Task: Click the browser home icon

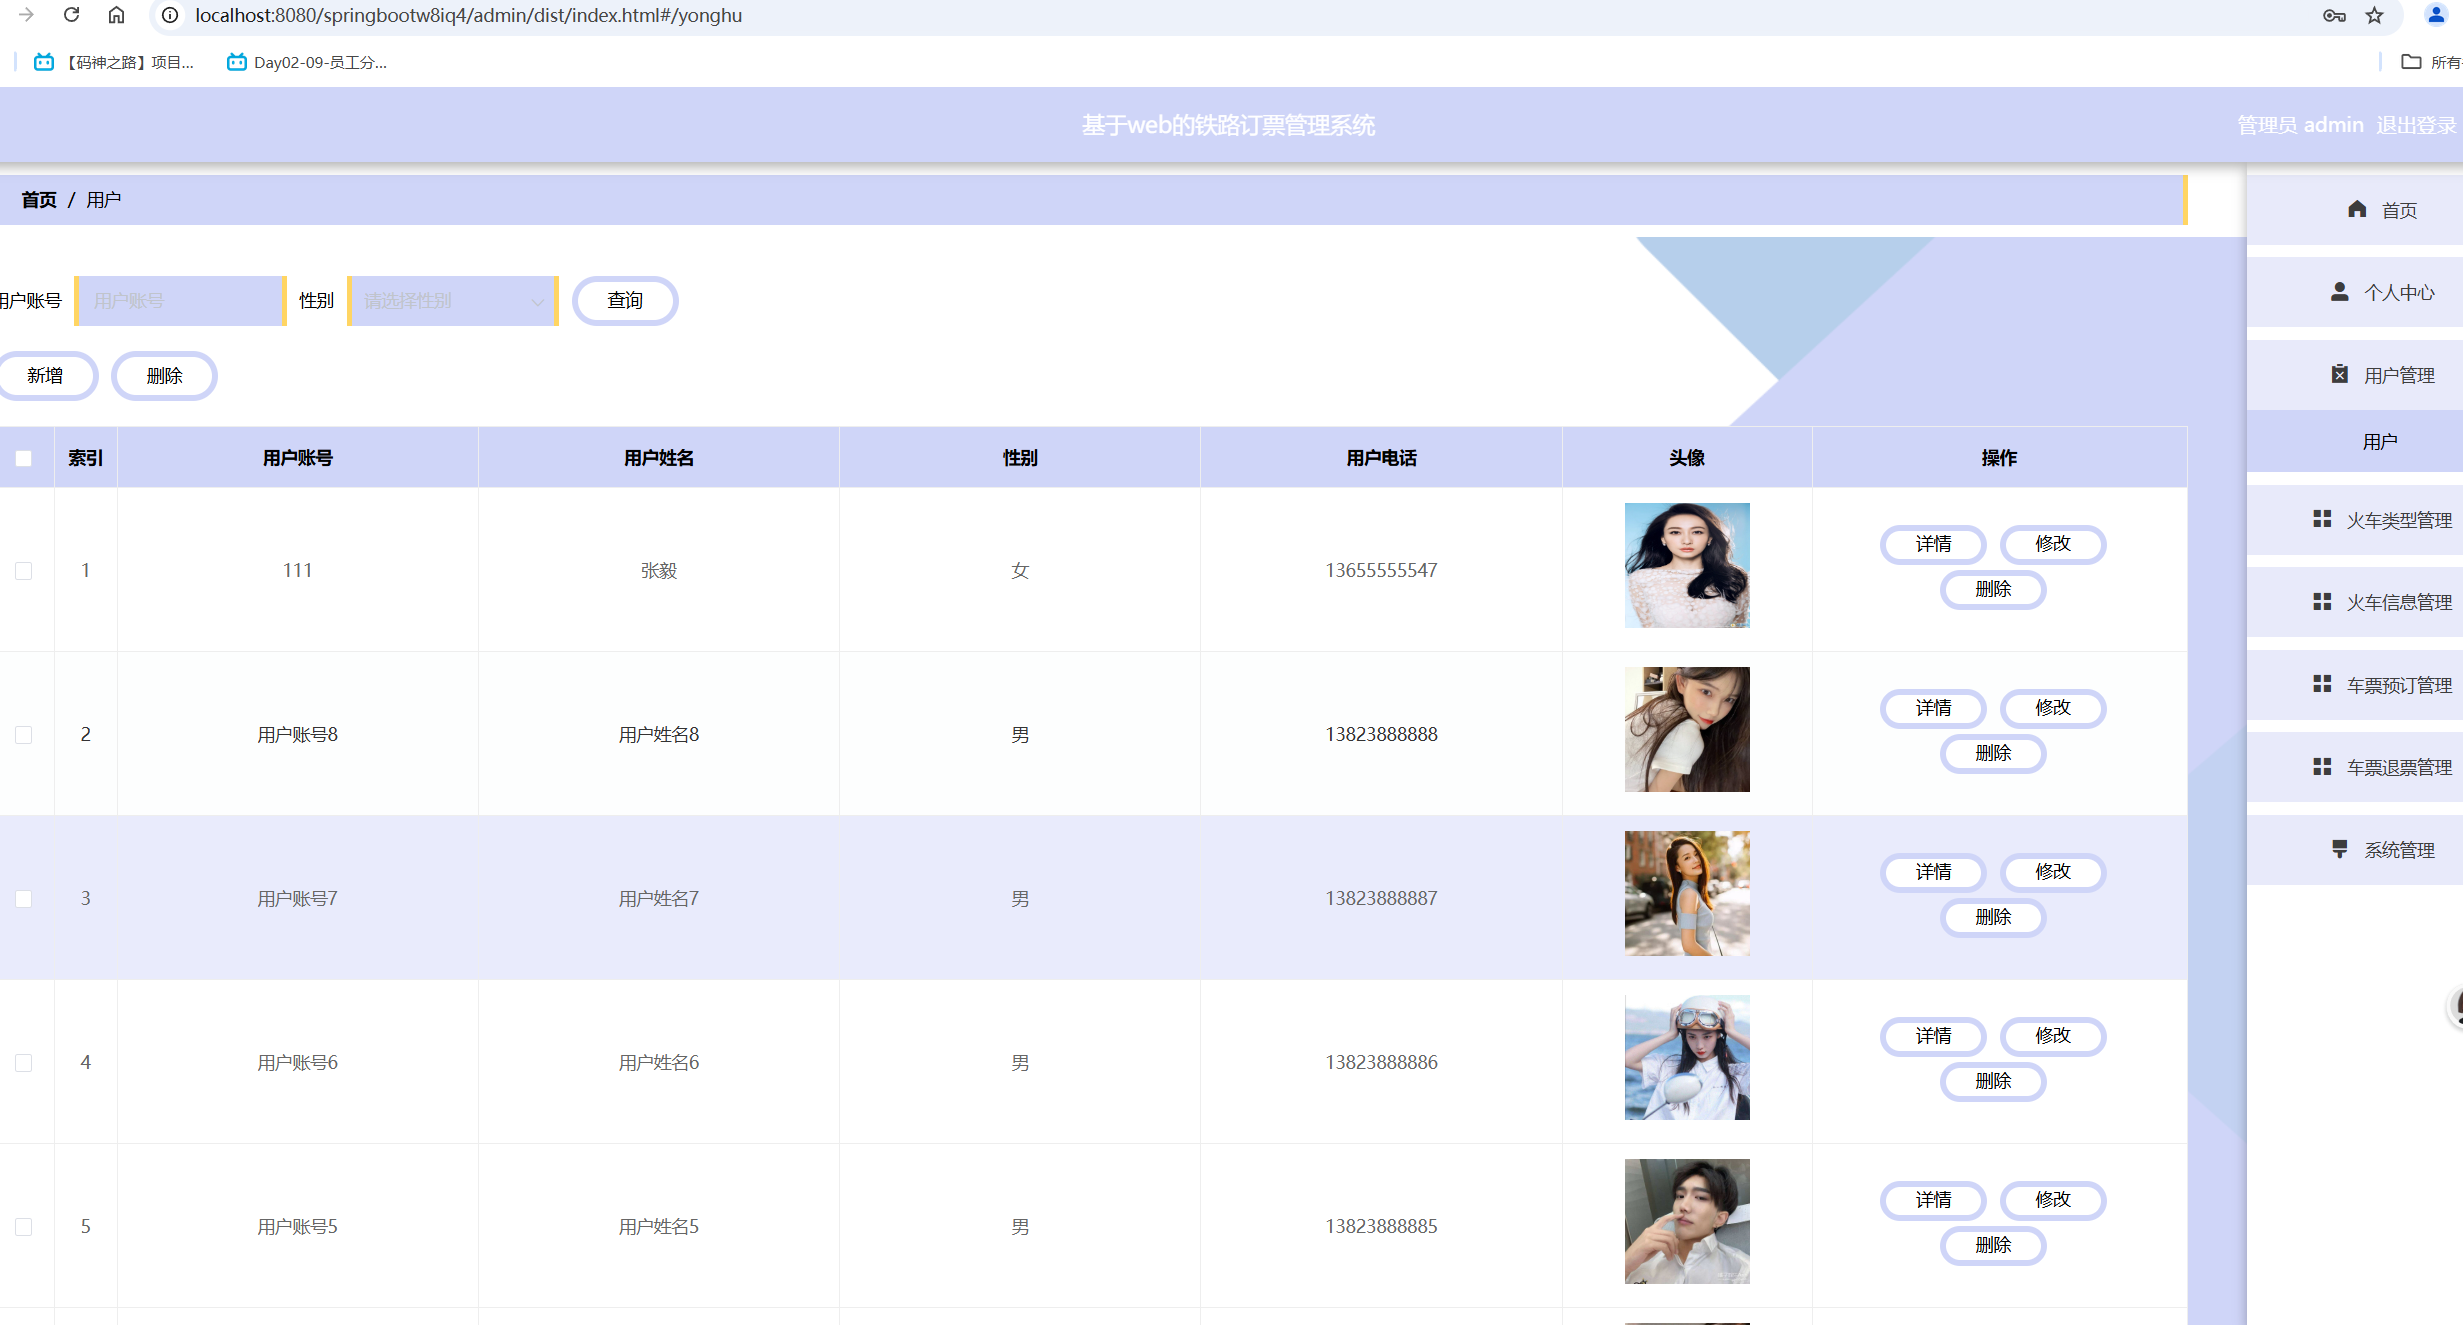Action: click(116, 15)
